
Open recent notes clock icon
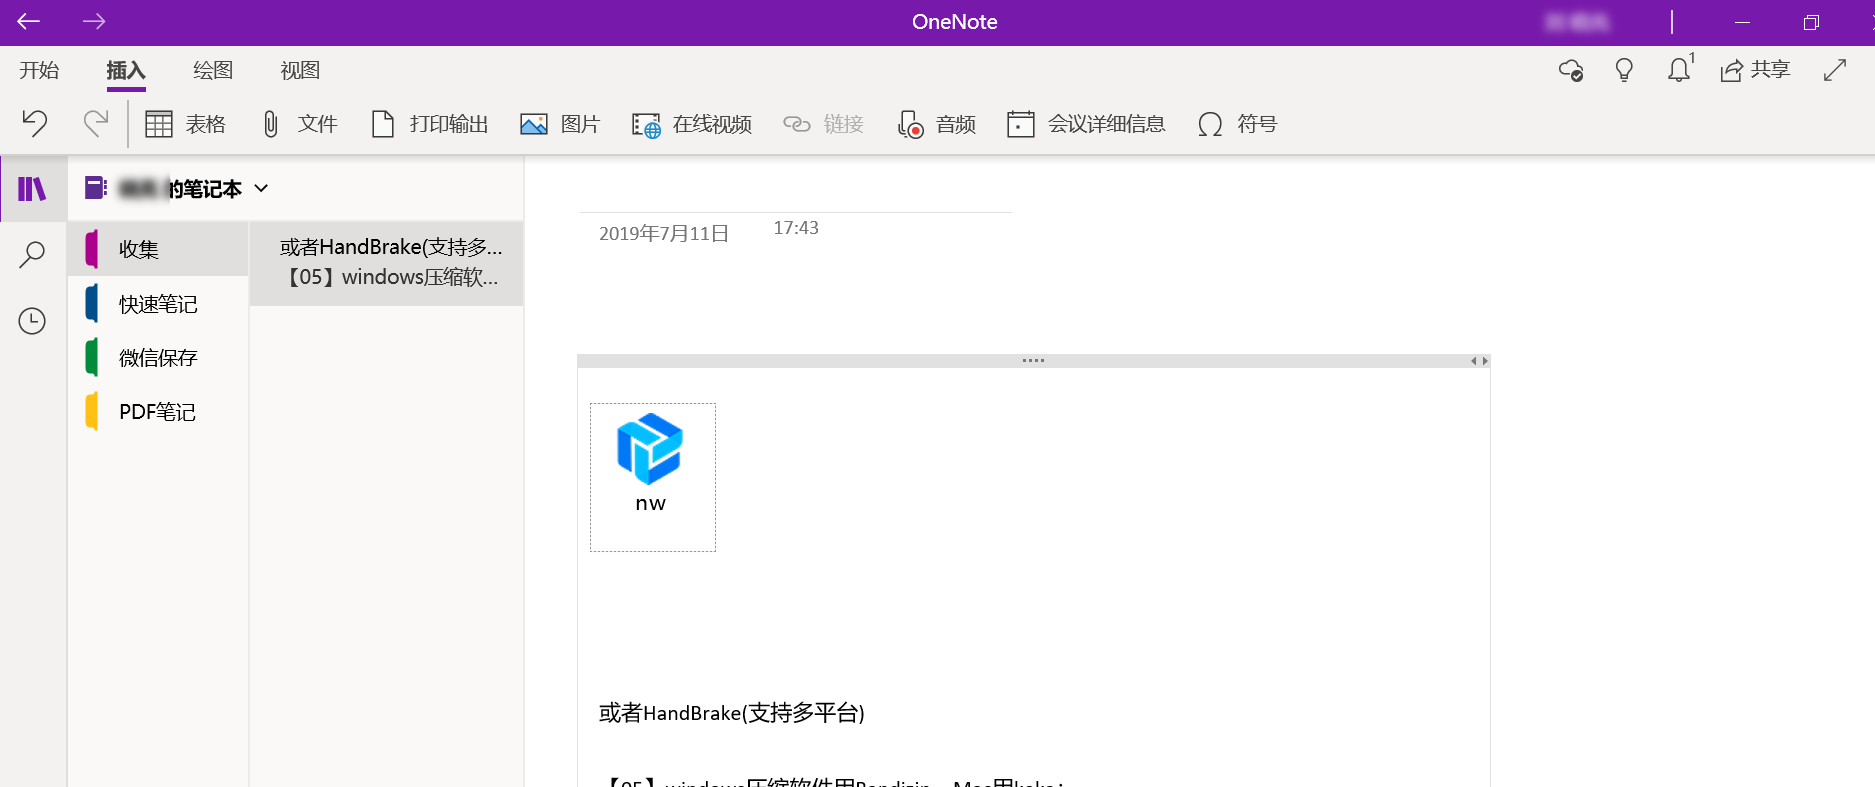click(32, 321)
